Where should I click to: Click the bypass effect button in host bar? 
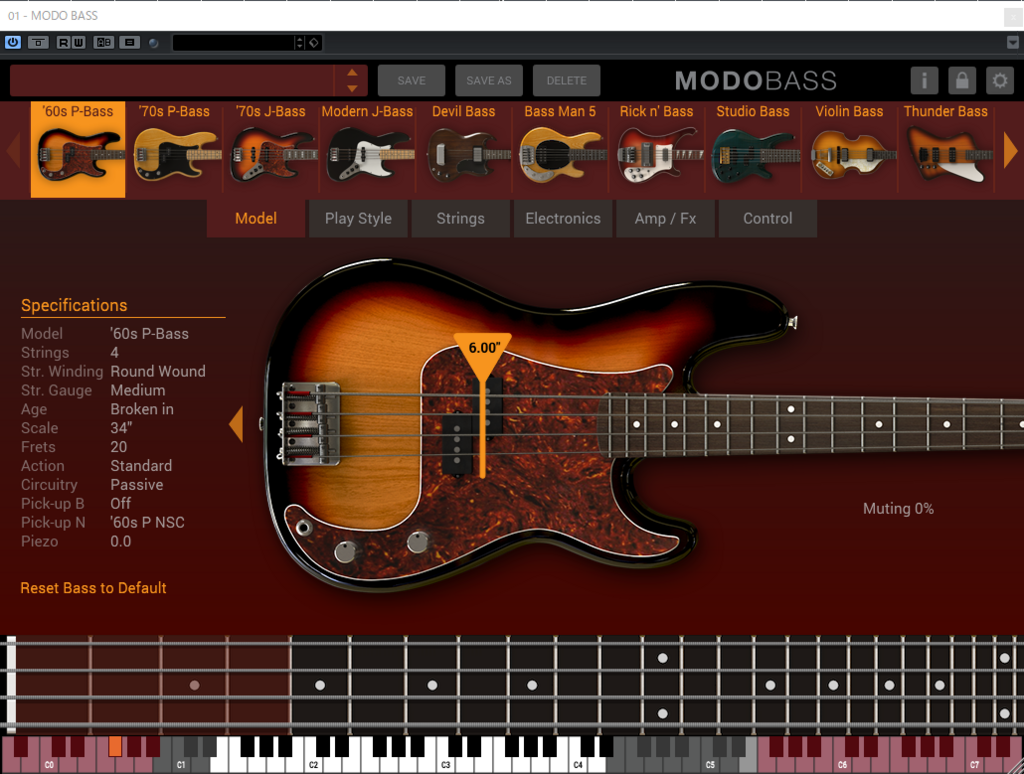(39, 42)
